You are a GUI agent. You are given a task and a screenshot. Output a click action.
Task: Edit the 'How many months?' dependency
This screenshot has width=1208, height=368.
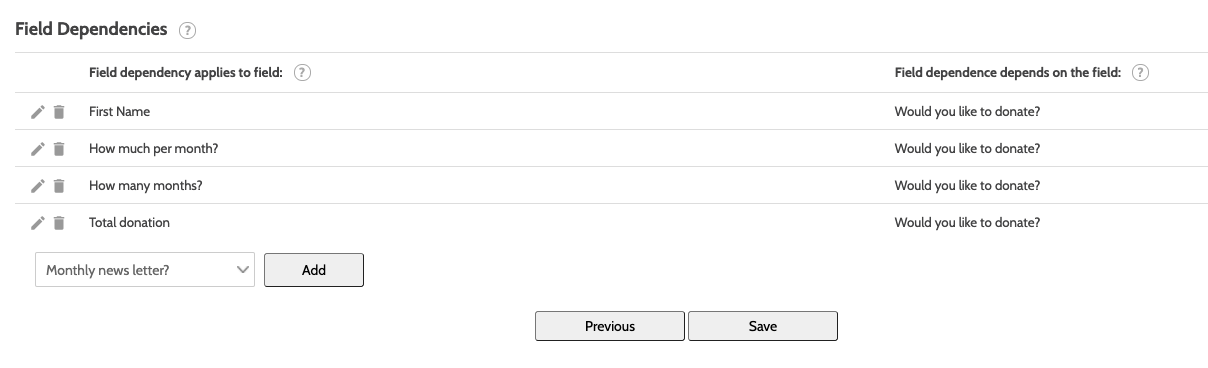(38, 186)
